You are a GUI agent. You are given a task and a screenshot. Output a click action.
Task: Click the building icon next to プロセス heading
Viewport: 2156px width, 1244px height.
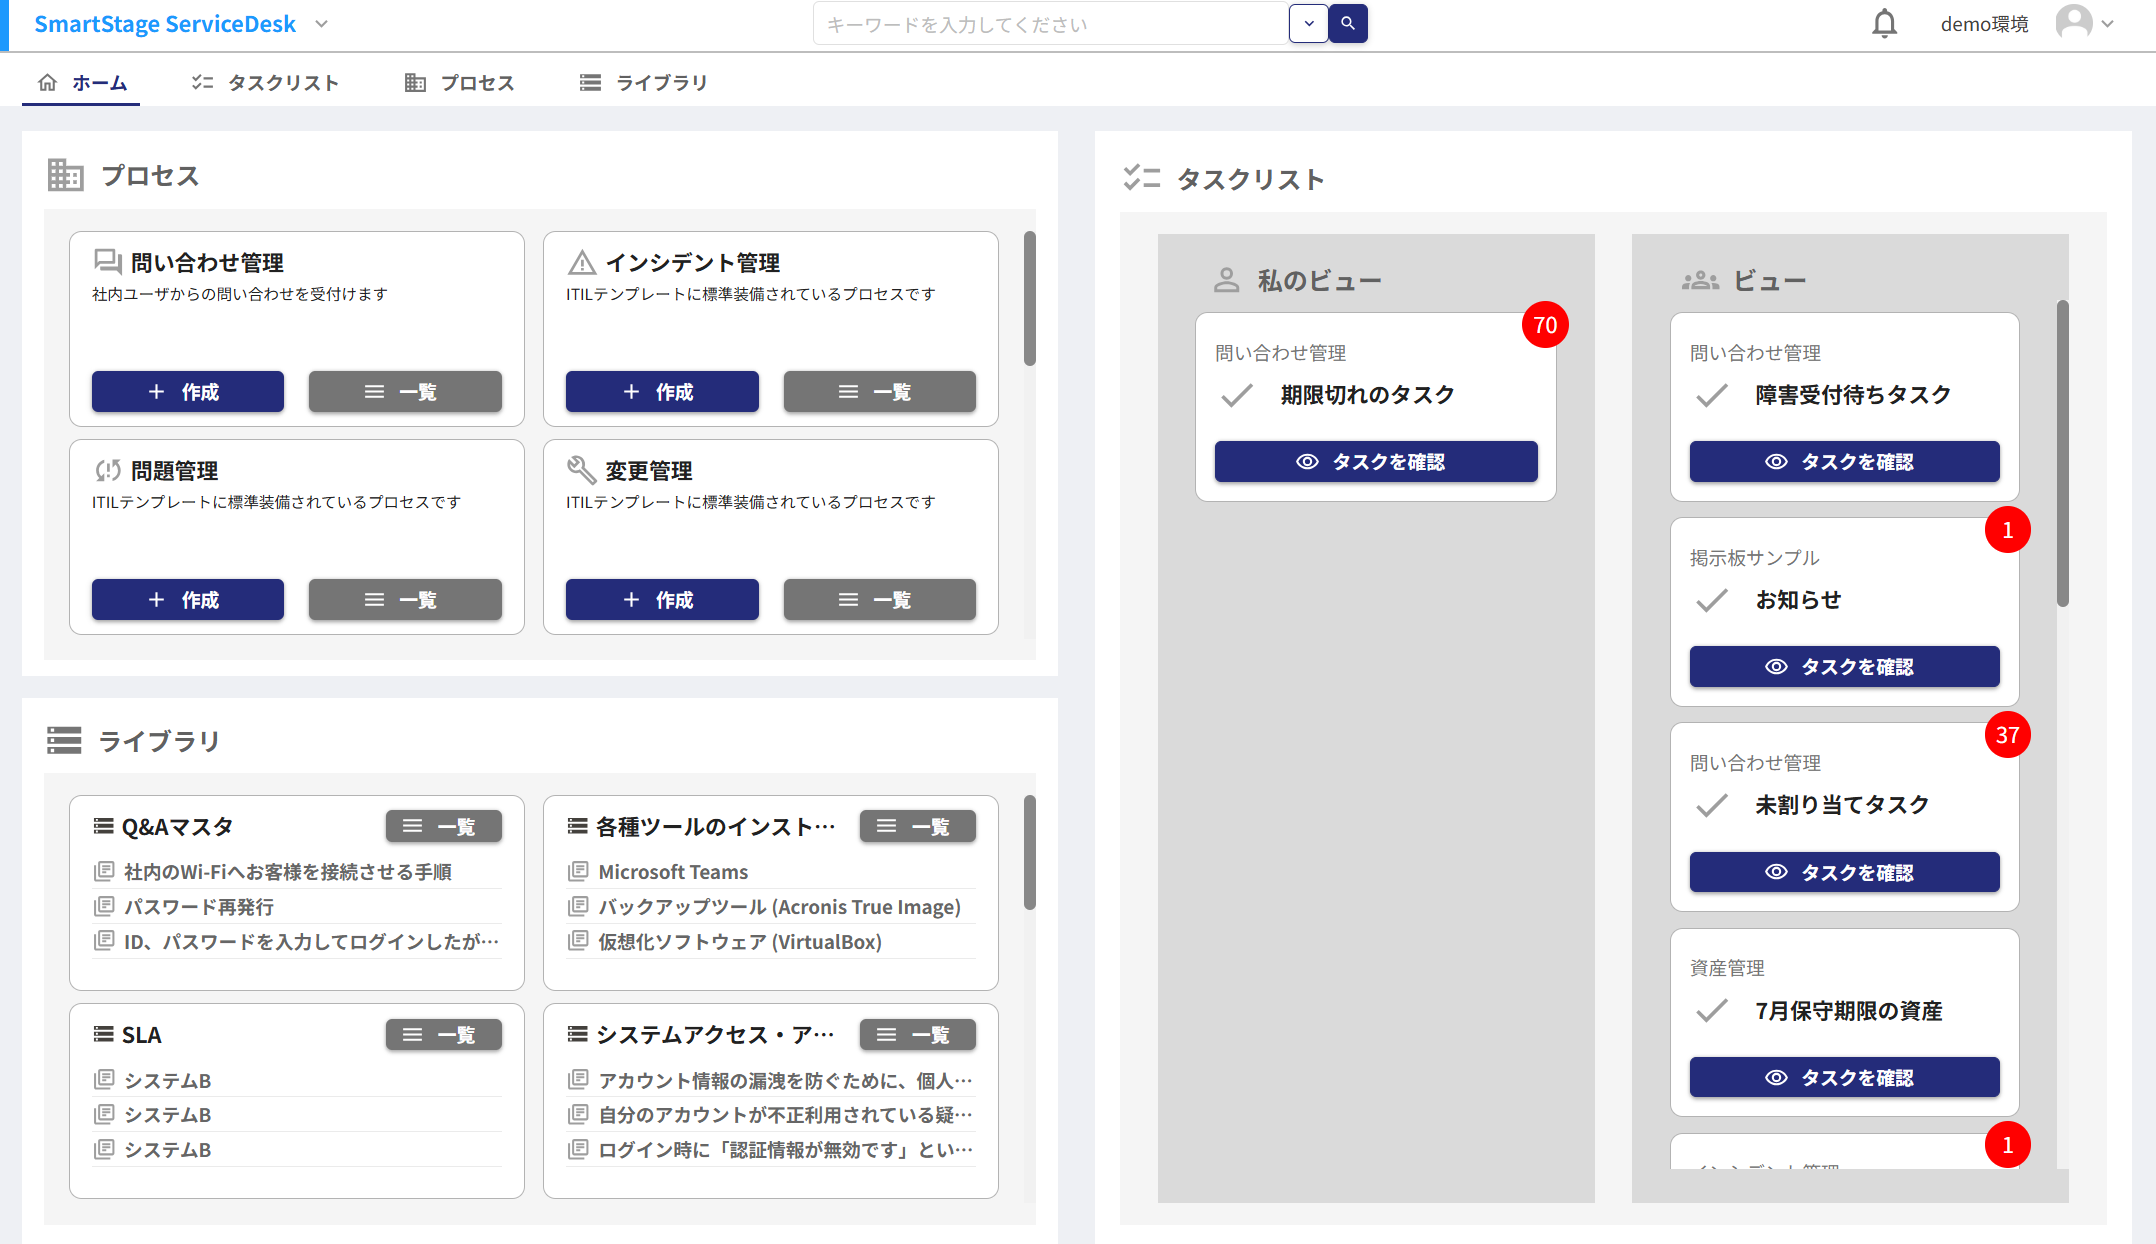(x=66, y=175)
